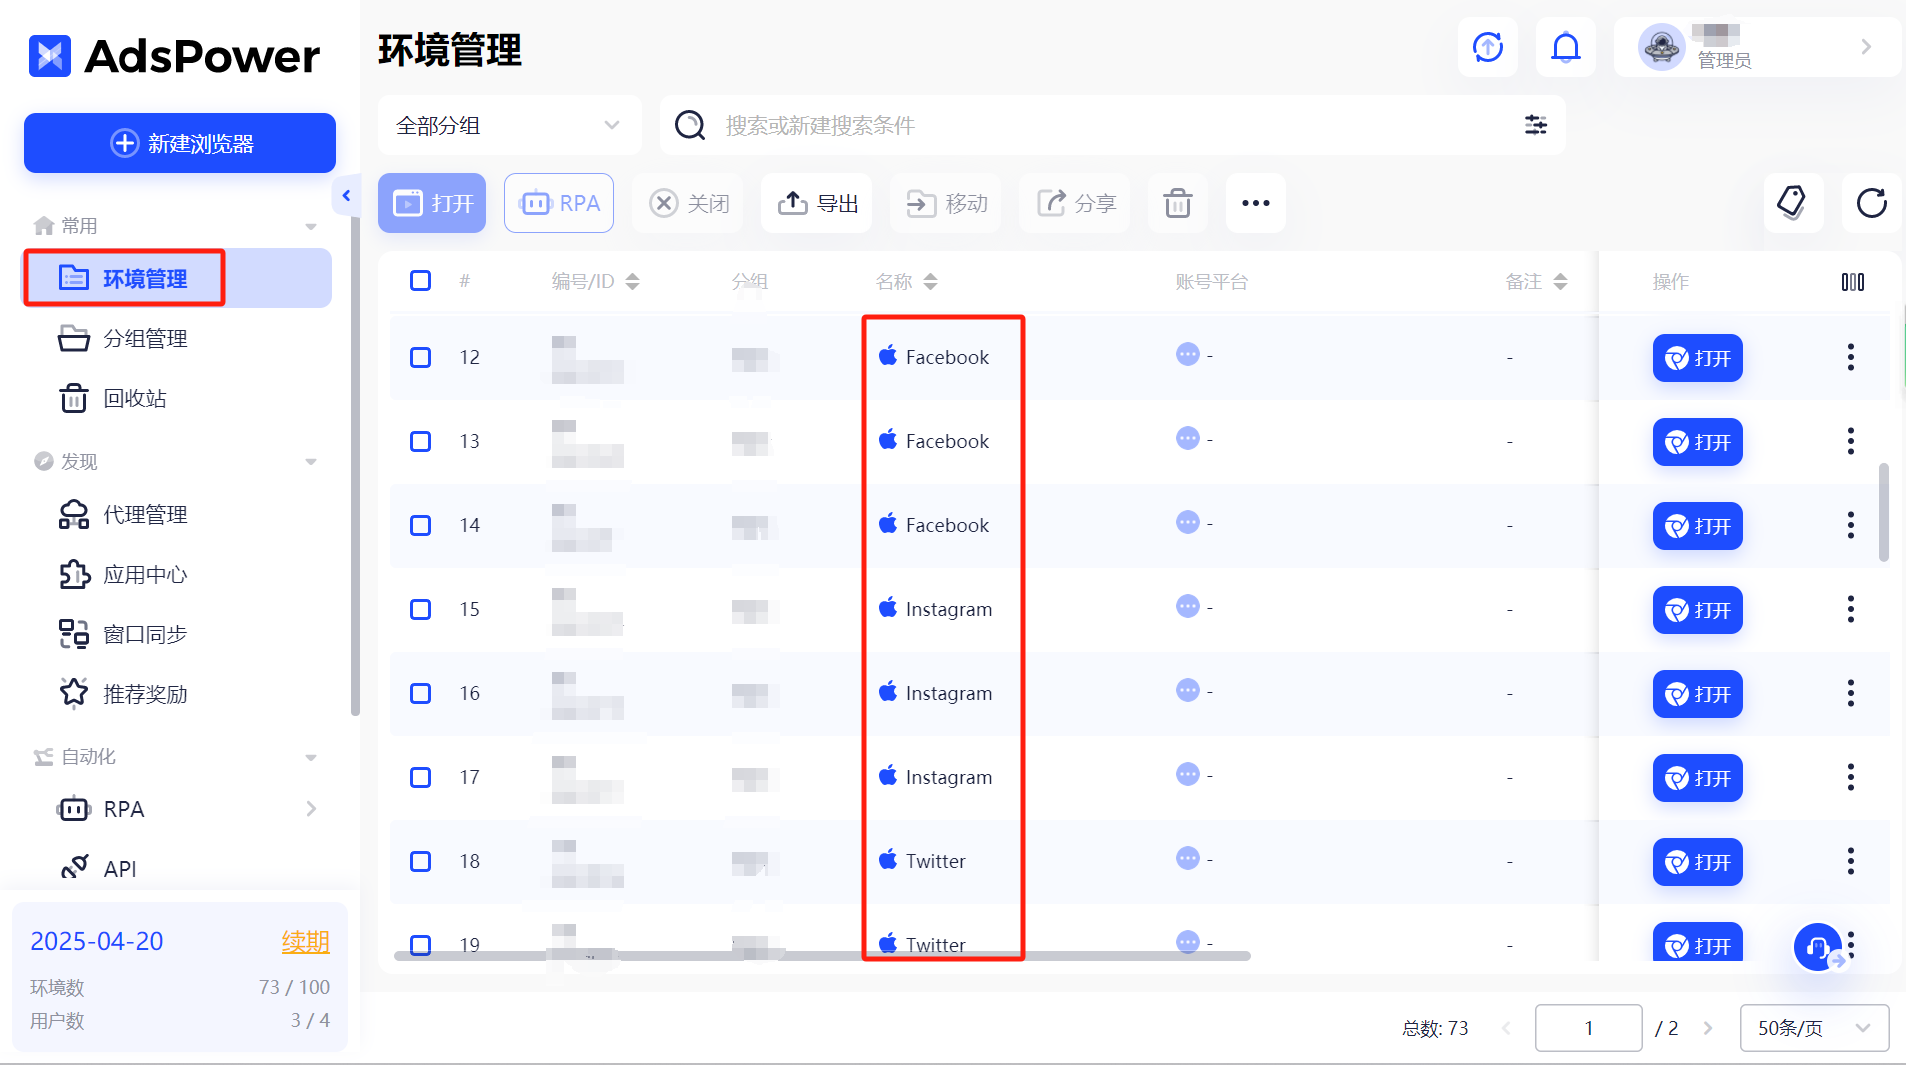Open 应用中心 in the sidebar
The height and width of the screenshot is (1065, 1906).
pyautogui.click(x=145, y=574)
